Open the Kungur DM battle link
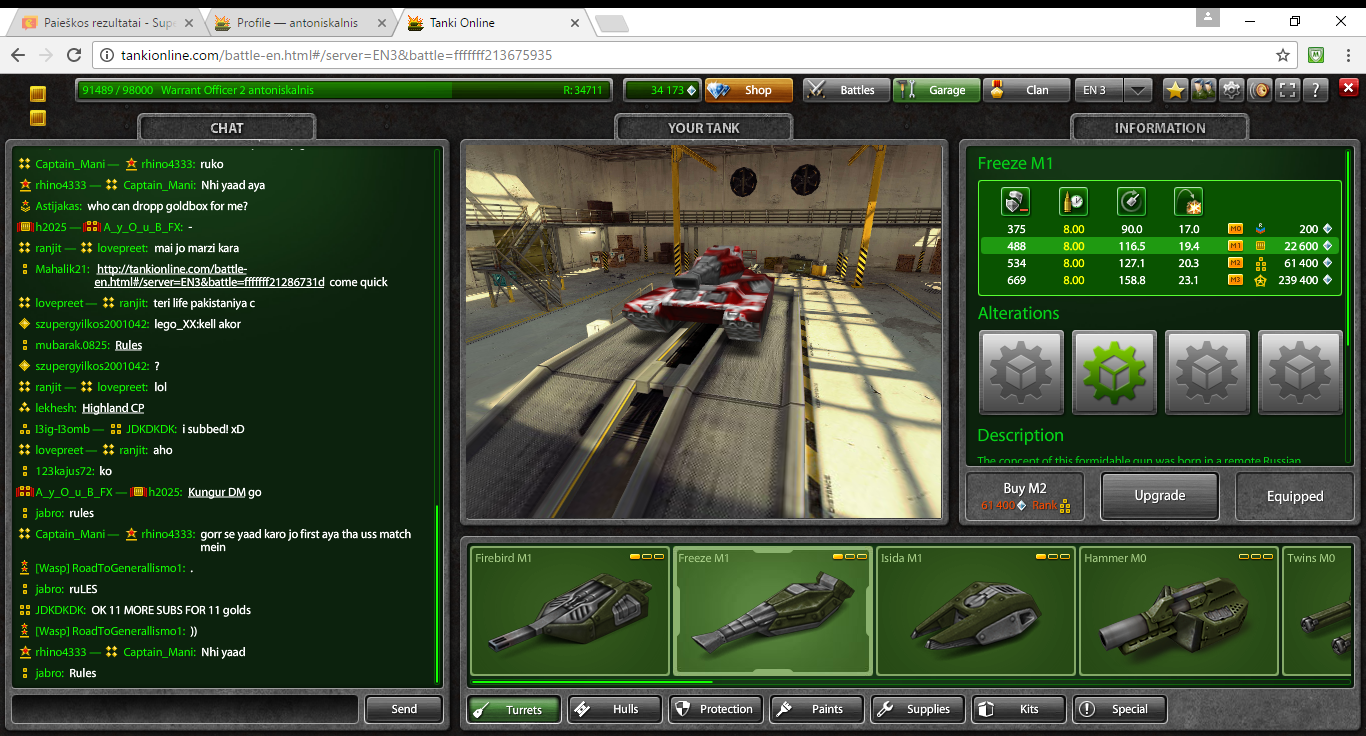The image size is (1366, 736). (217, 492)
